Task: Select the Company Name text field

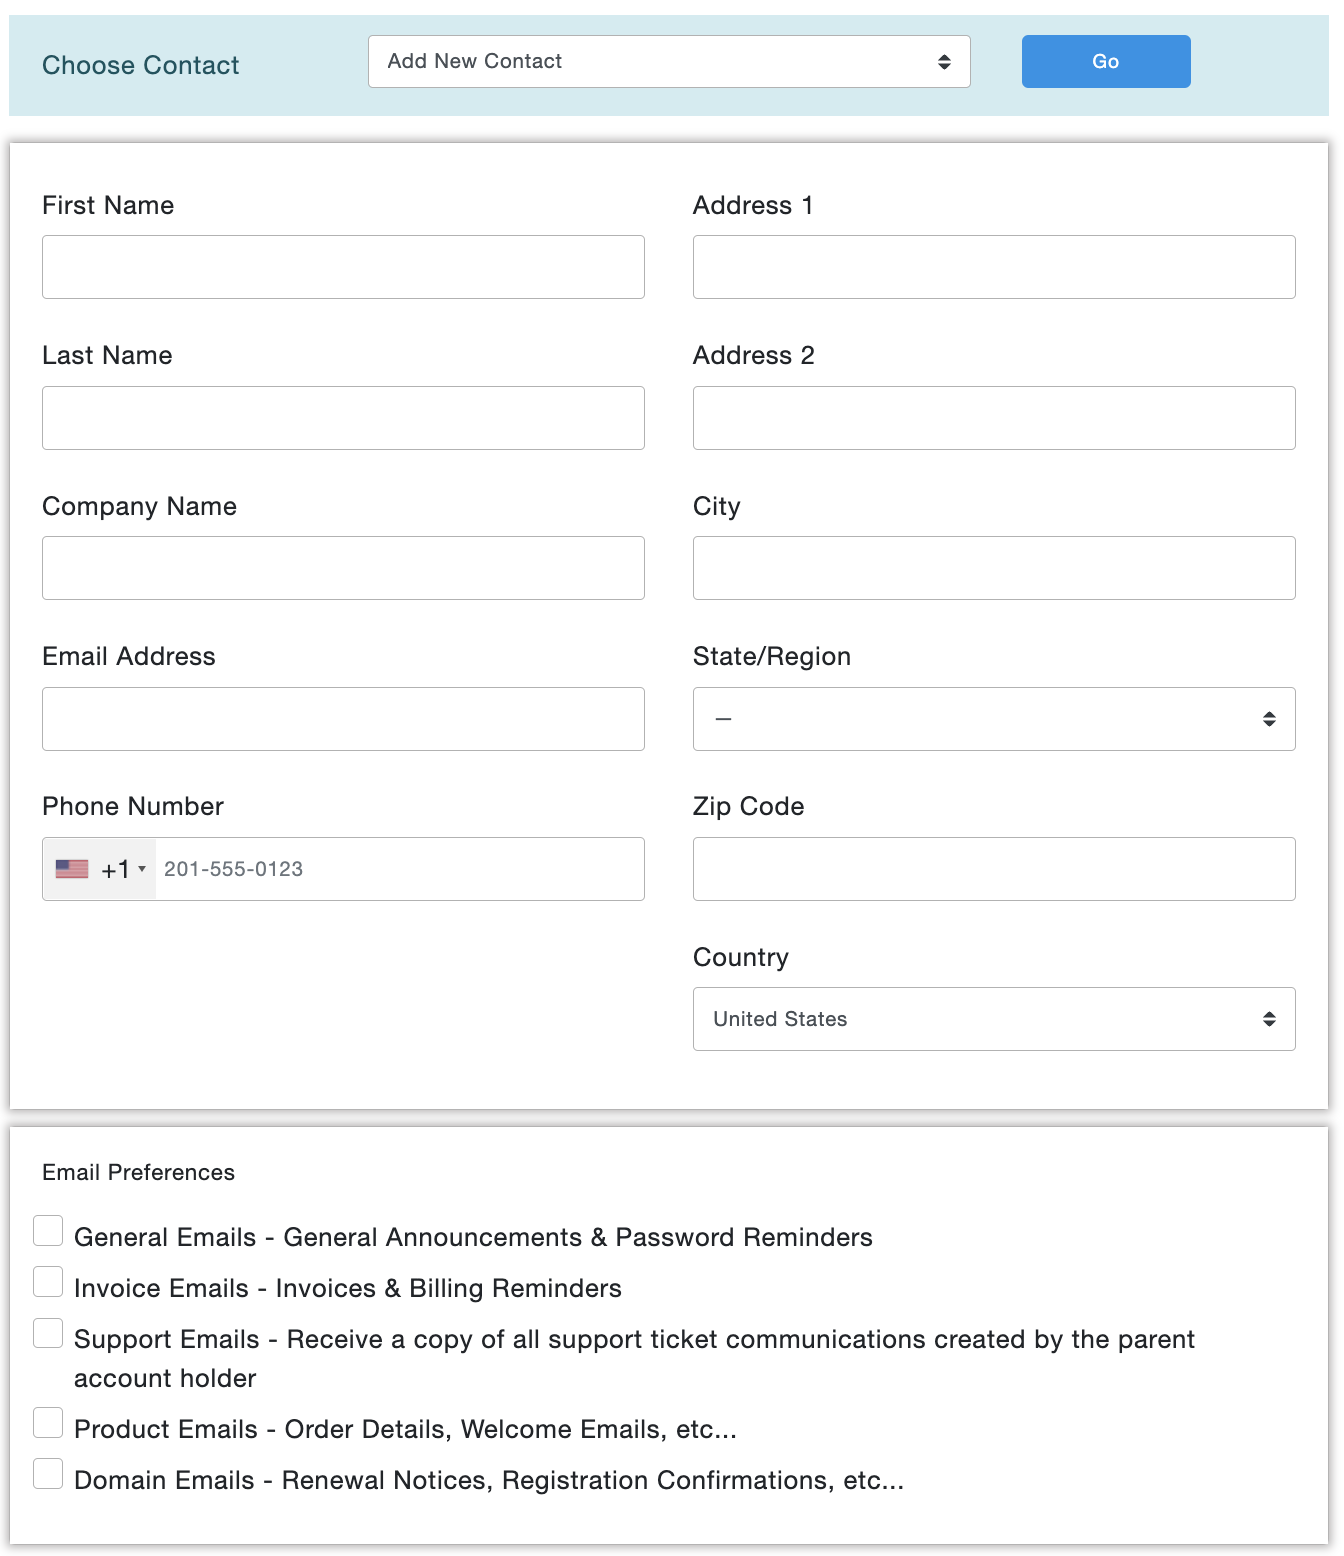Action: [343, 568]
